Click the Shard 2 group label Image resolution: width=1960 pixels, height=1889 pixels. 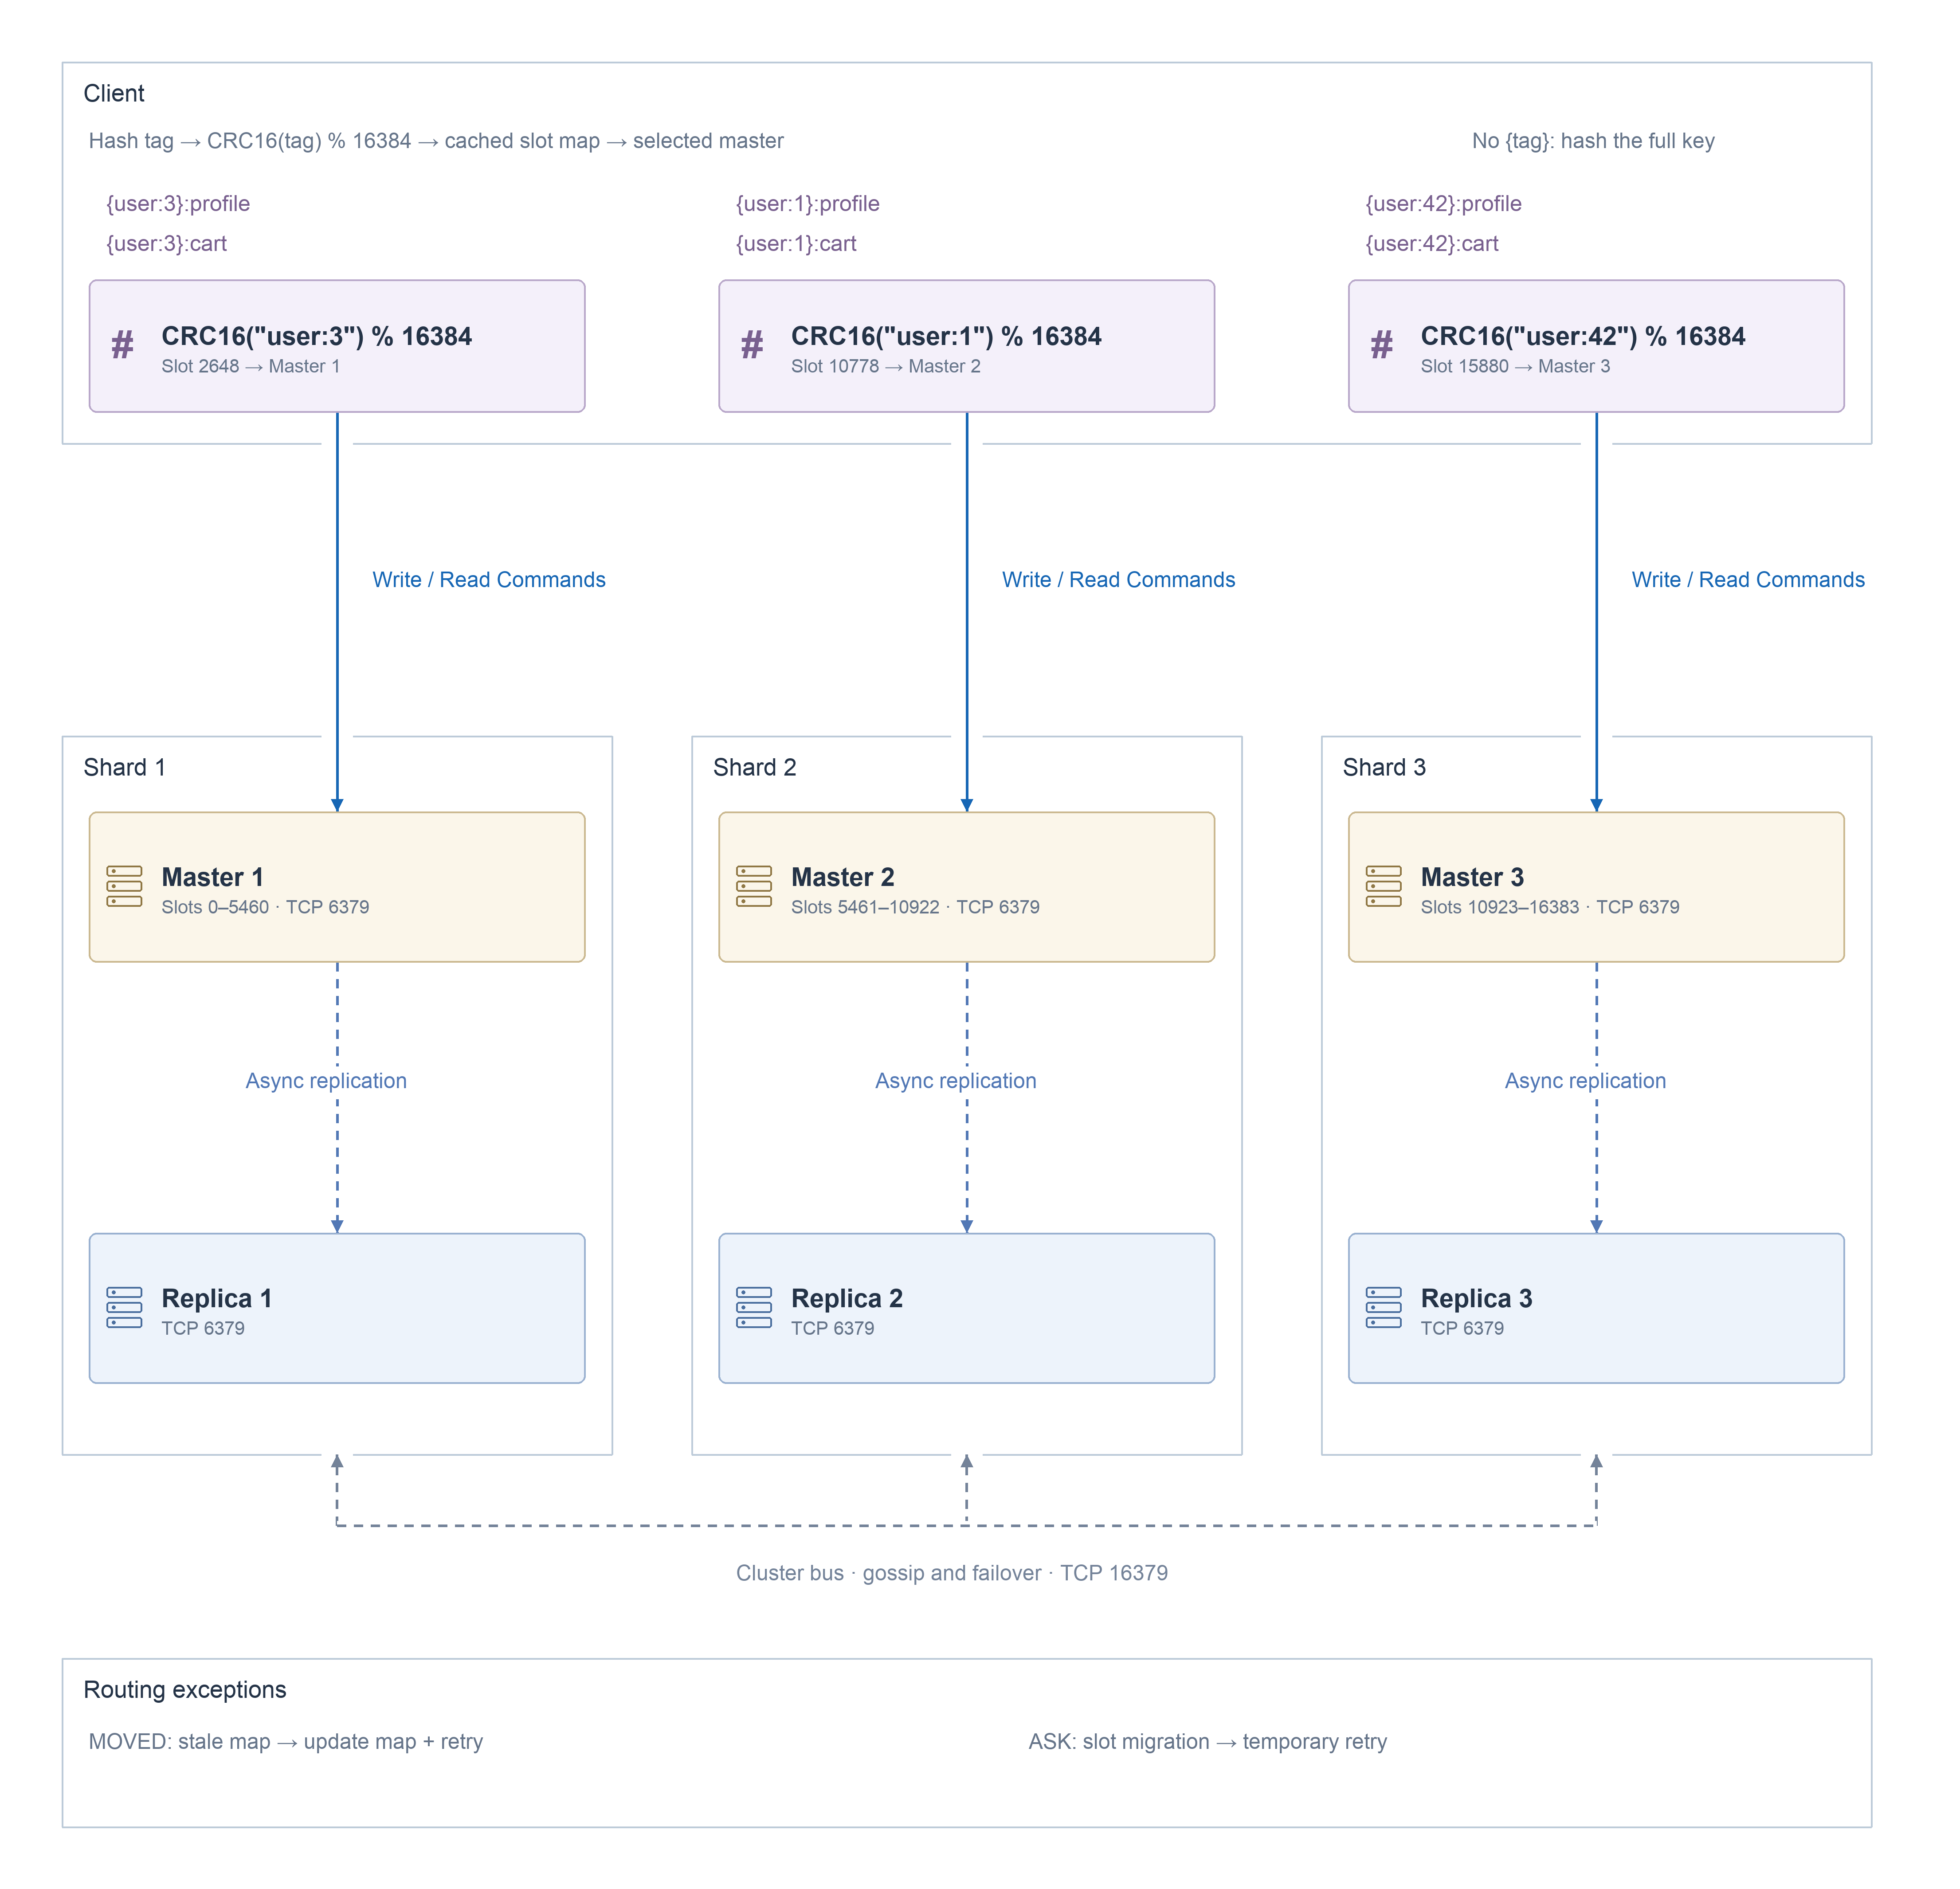[x=755, y=767]
